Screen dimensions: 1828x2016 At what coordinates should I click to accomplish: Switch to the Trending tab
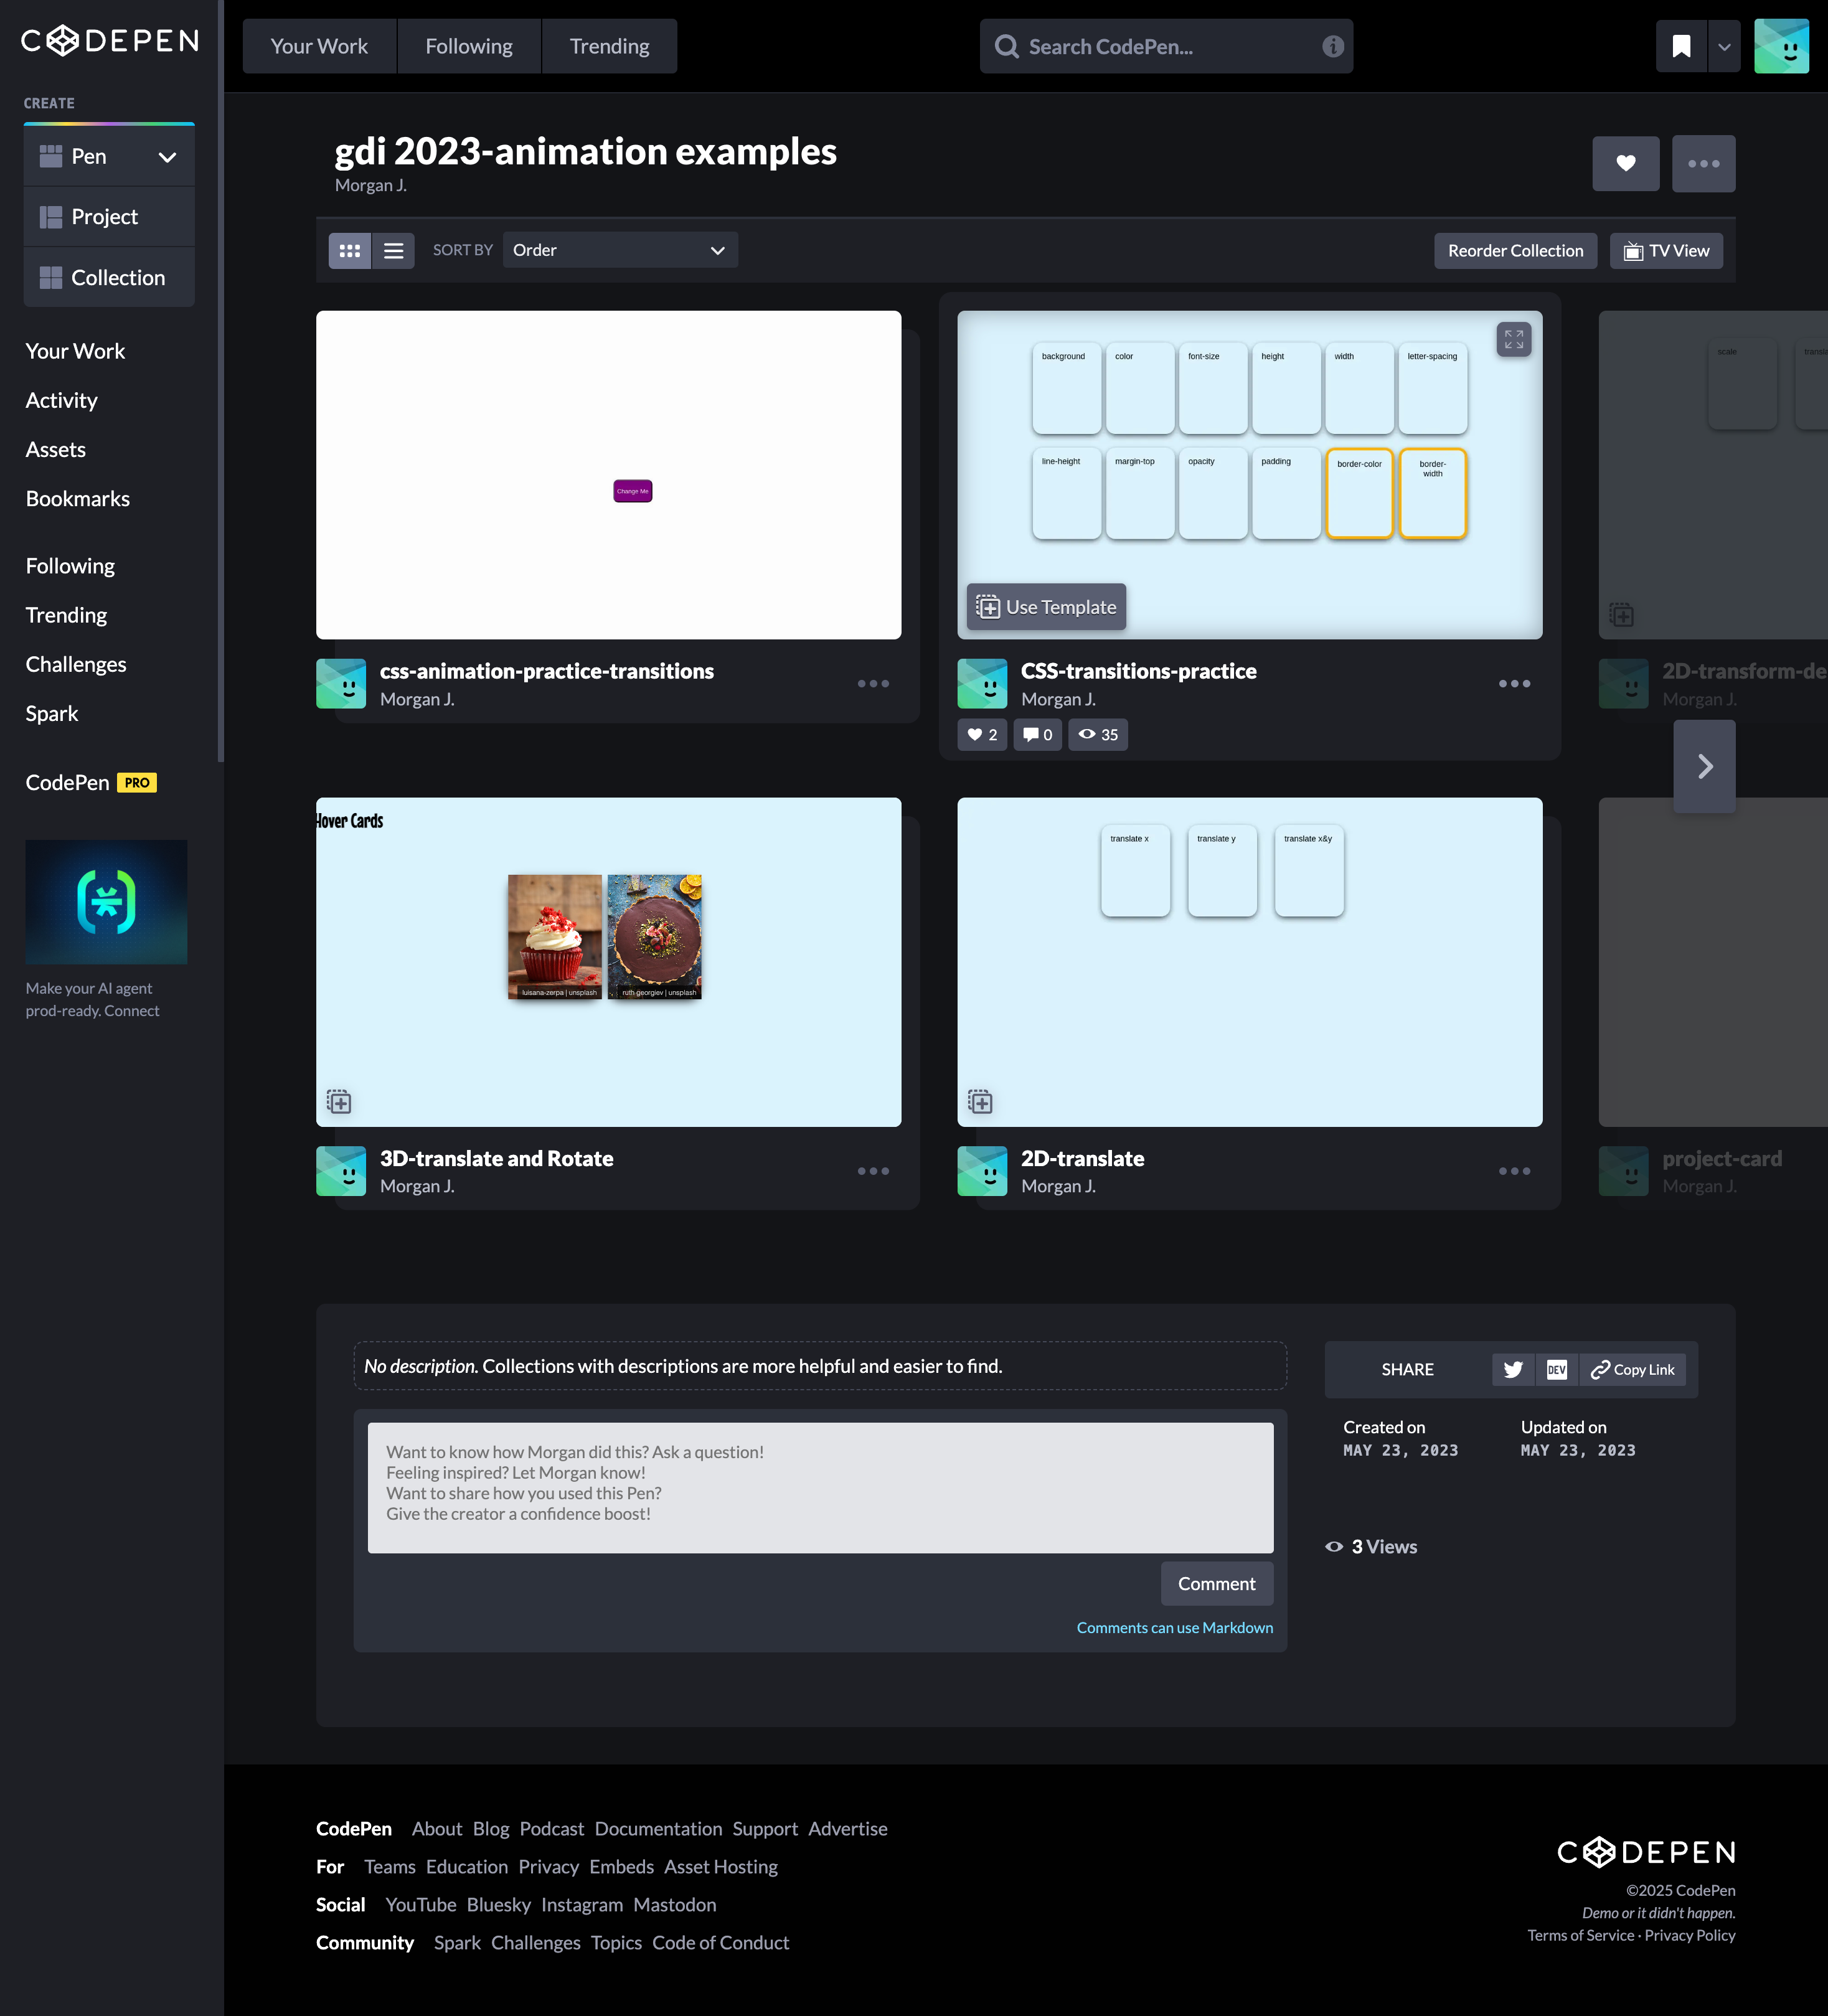(609, 46)
